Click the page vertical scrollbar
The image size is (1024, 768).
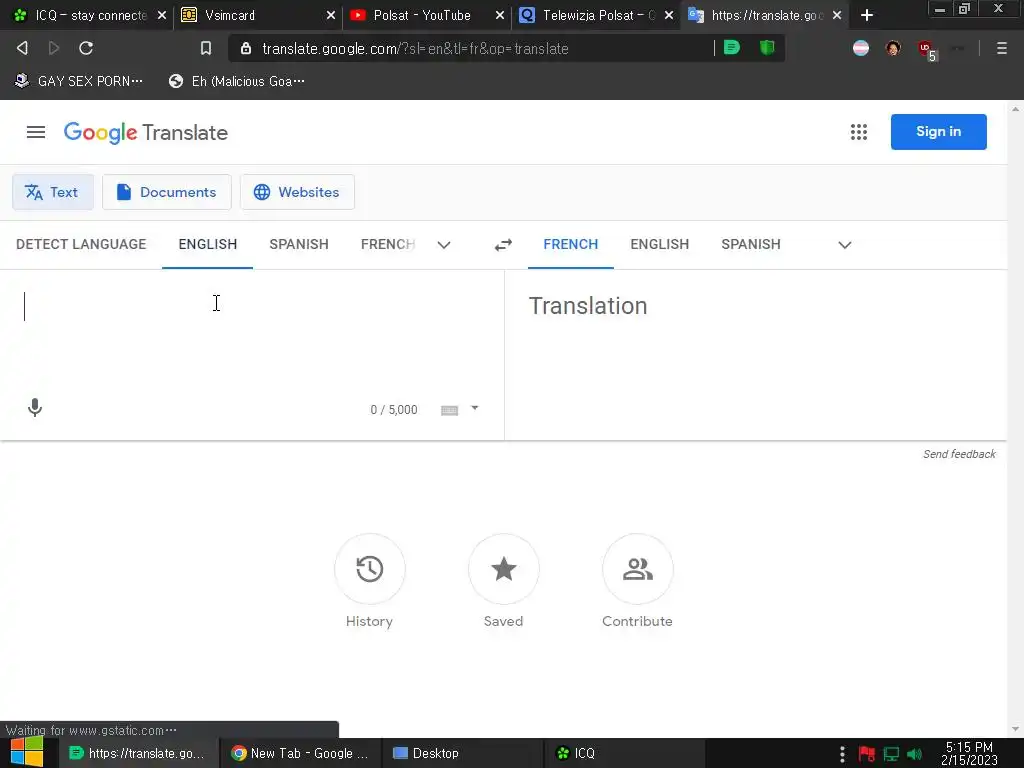1015,418
